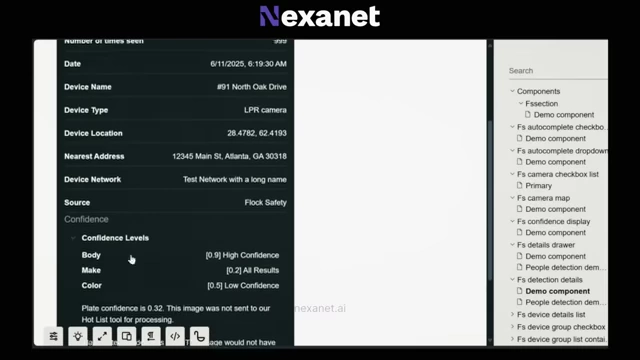Click Make value [0.2] All Results
Image resolution: width=640 pixels, height=360 pixels.
[253, 270]
